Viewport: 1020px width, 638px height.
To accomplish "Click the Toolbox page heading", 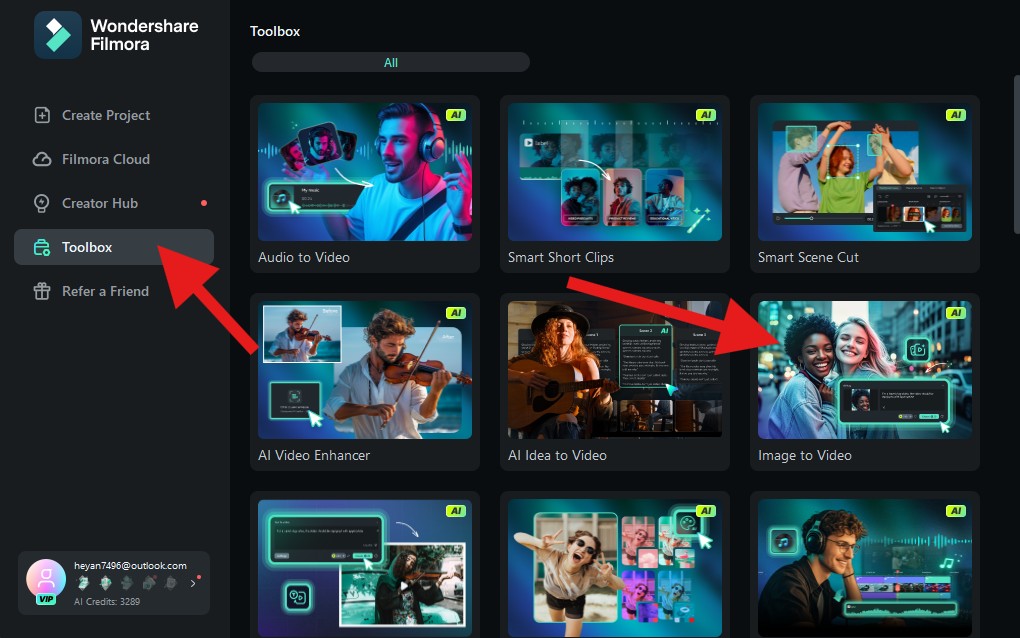I will click(x=275, y=31).
